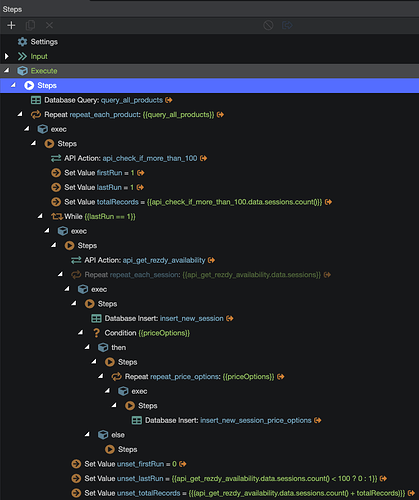Click output icon after api_get_rezdy_availability
The image size is (419, 500).
(211, 260)
